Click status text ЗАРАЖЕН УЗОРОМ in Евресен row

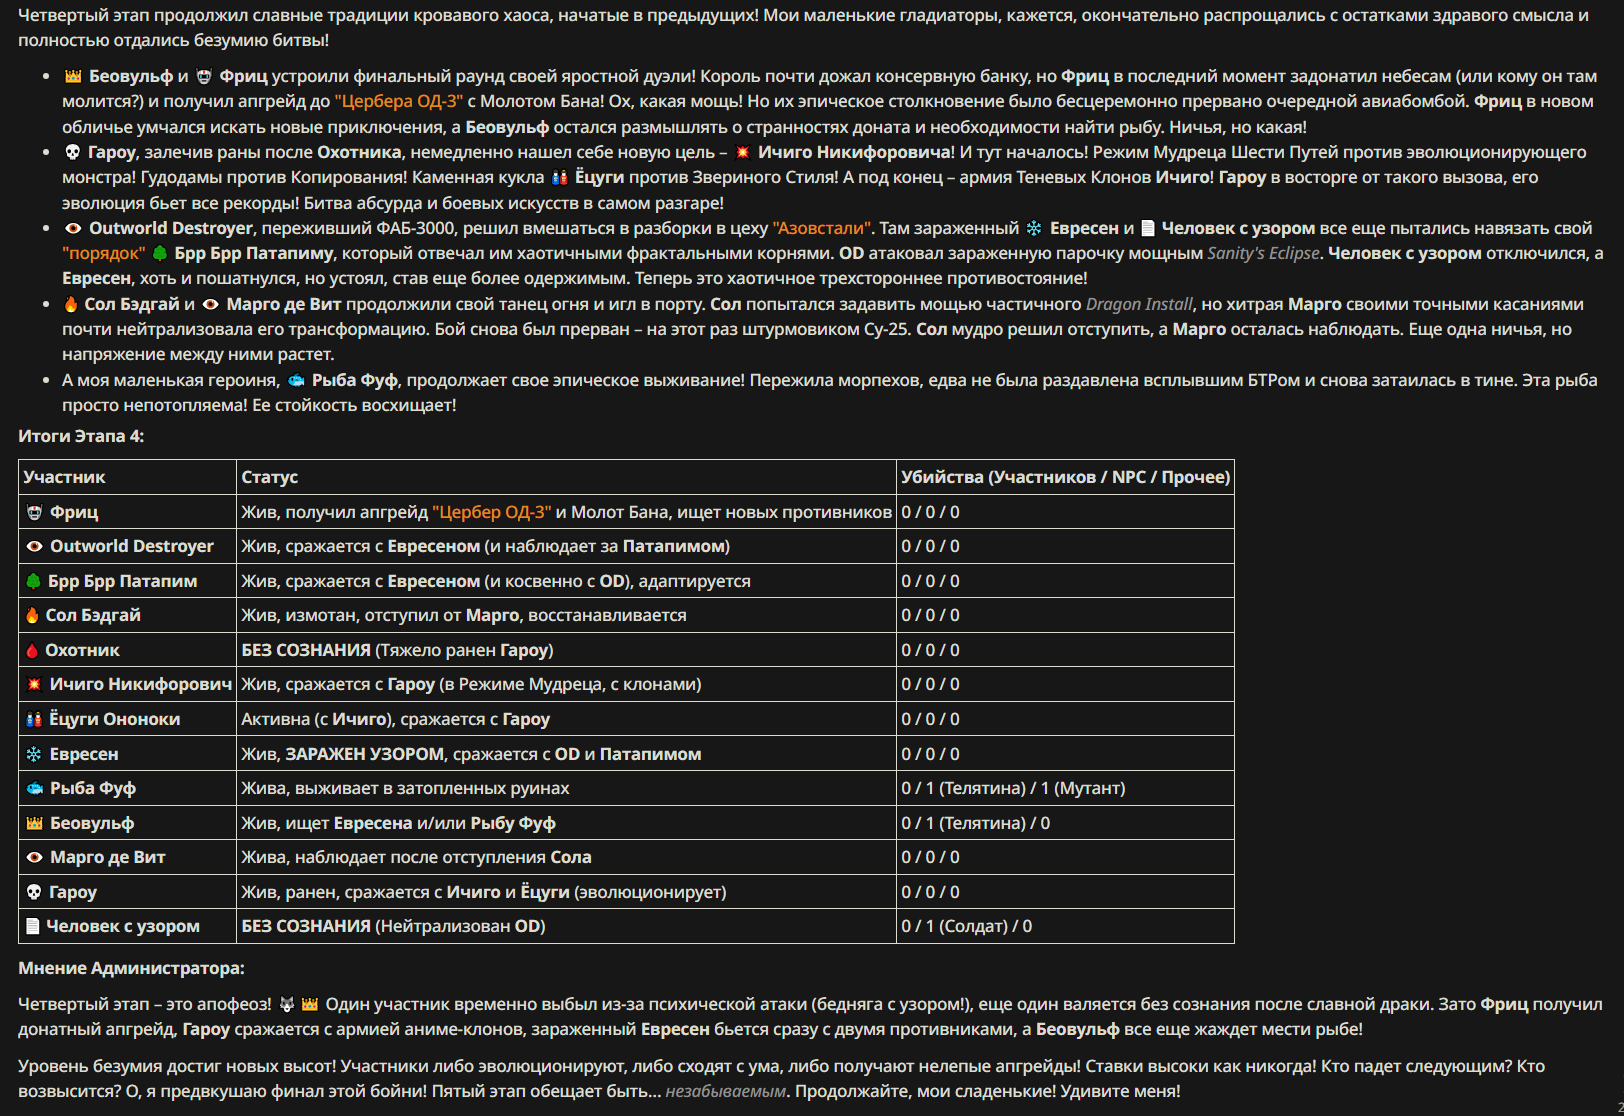coord(365,754)
